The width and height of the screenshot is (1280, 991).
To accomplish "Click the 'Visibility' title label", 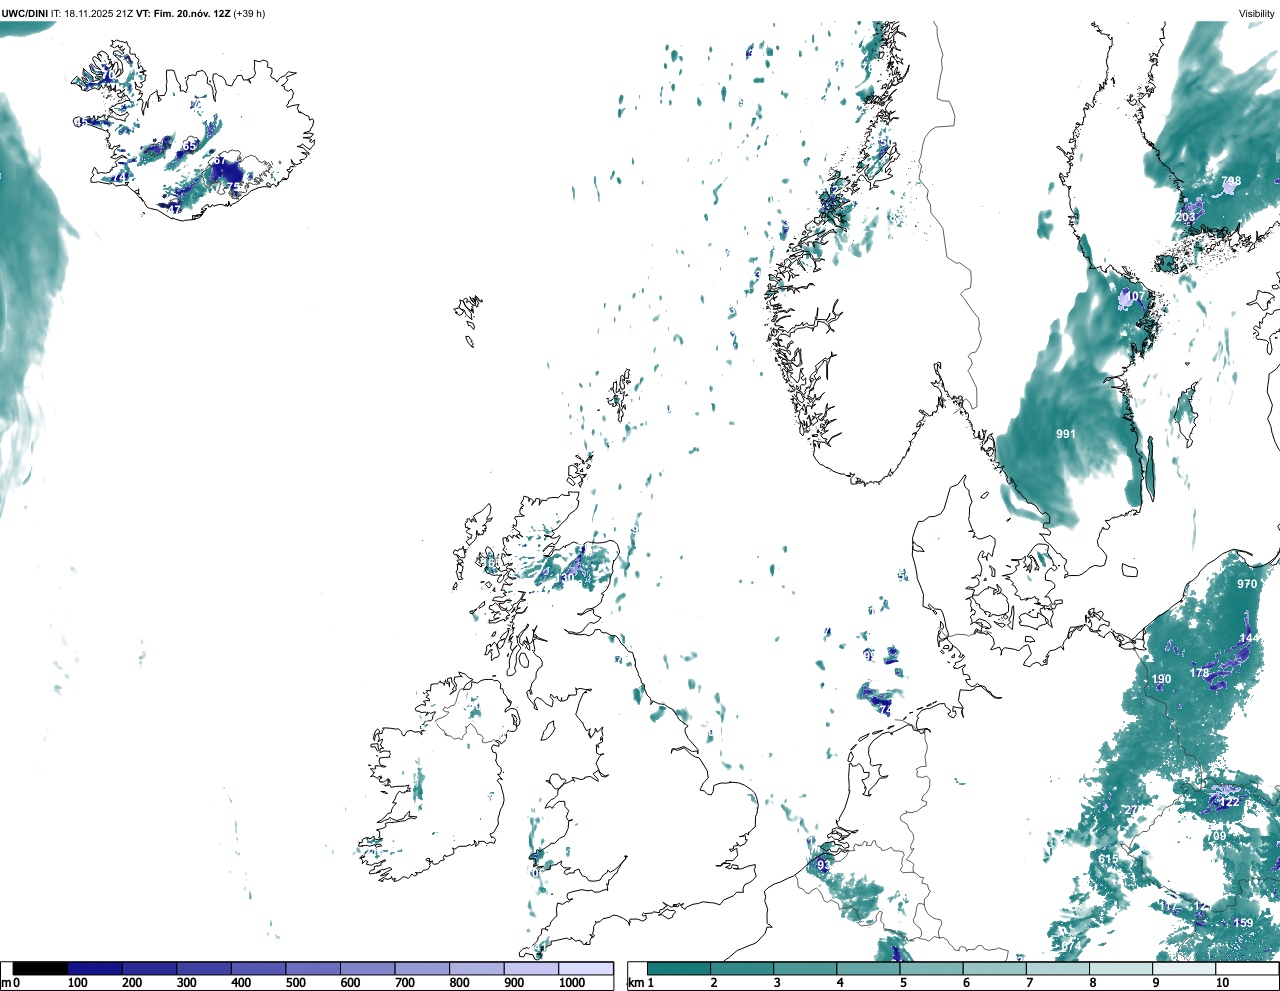I will [x=1257, y=14].
